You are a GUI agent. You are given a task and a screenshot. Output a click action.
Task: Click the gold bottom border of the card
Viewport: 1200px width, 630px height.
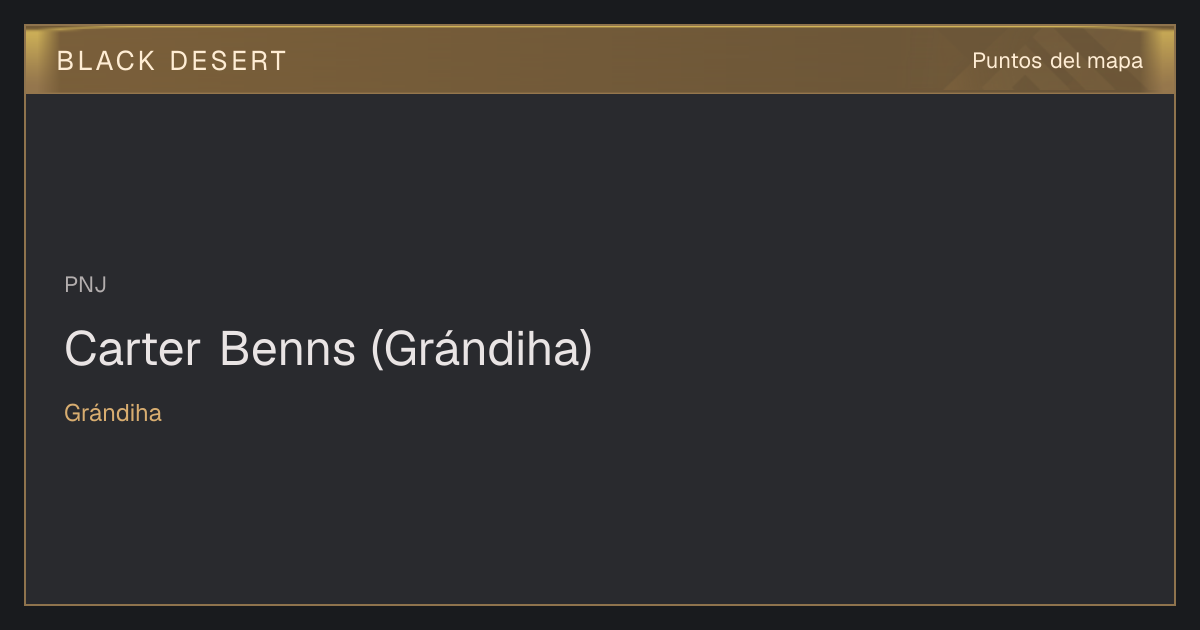coord(600,604)
